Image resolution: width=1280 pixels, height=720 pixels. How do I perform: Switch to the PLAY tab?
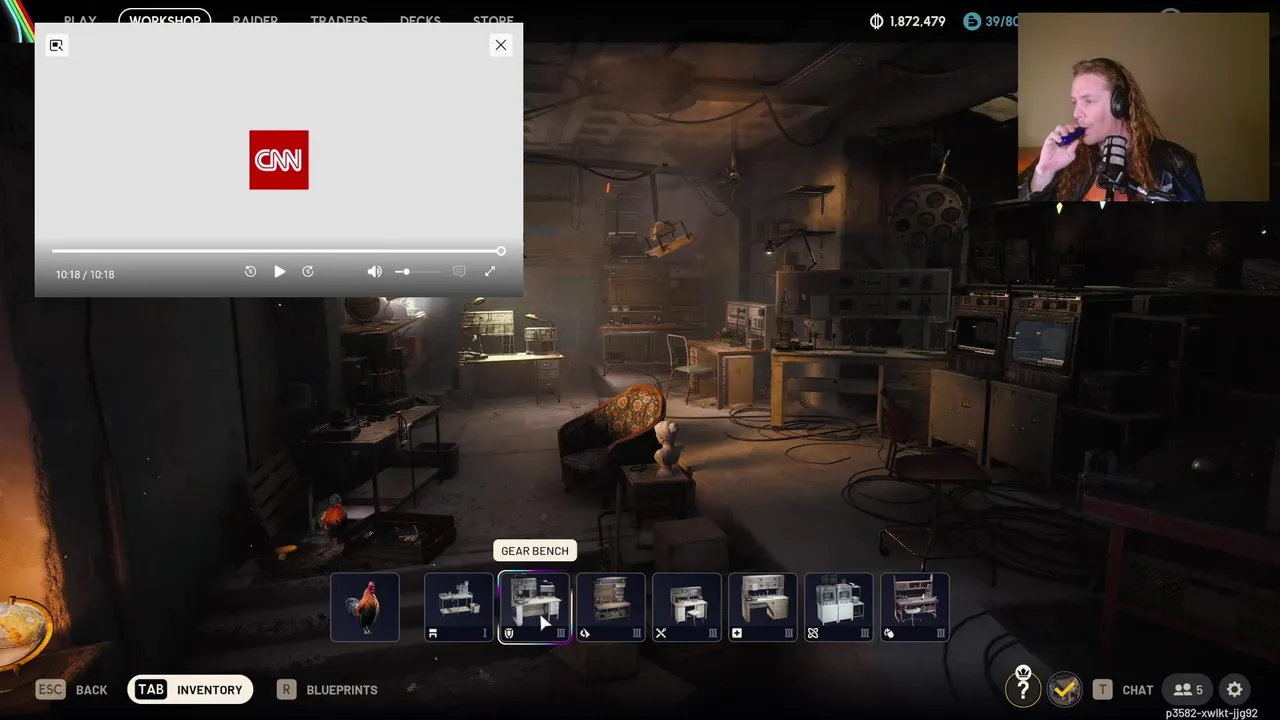pyautogui.click(x=80, y=21)
